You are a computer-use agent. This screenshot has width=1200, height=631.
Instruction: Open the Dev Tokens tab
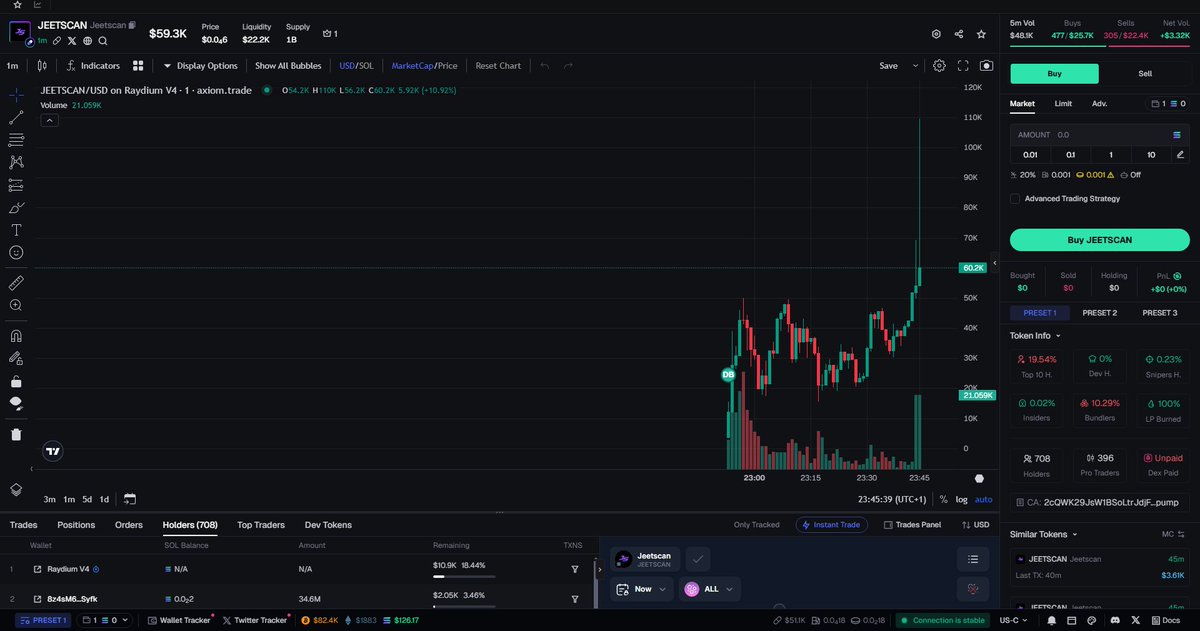click(x=328, y=524)
